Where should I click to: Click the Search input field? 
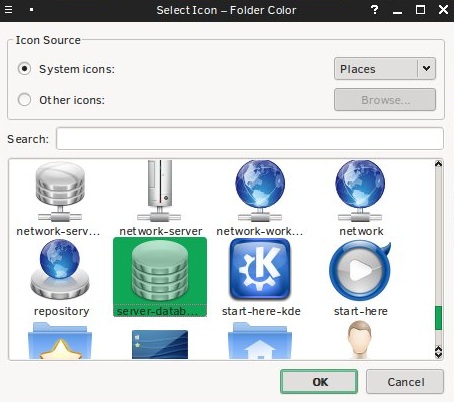250,139
